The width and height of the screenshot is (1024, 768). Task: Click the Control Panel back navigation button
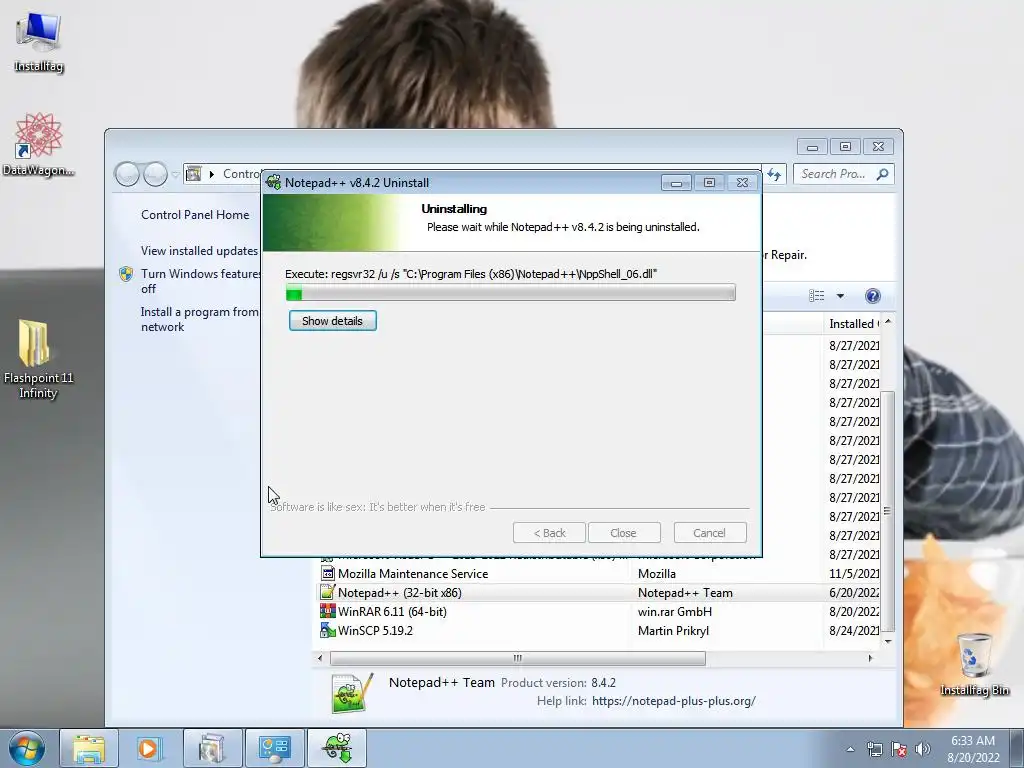(x=127, y=174)
